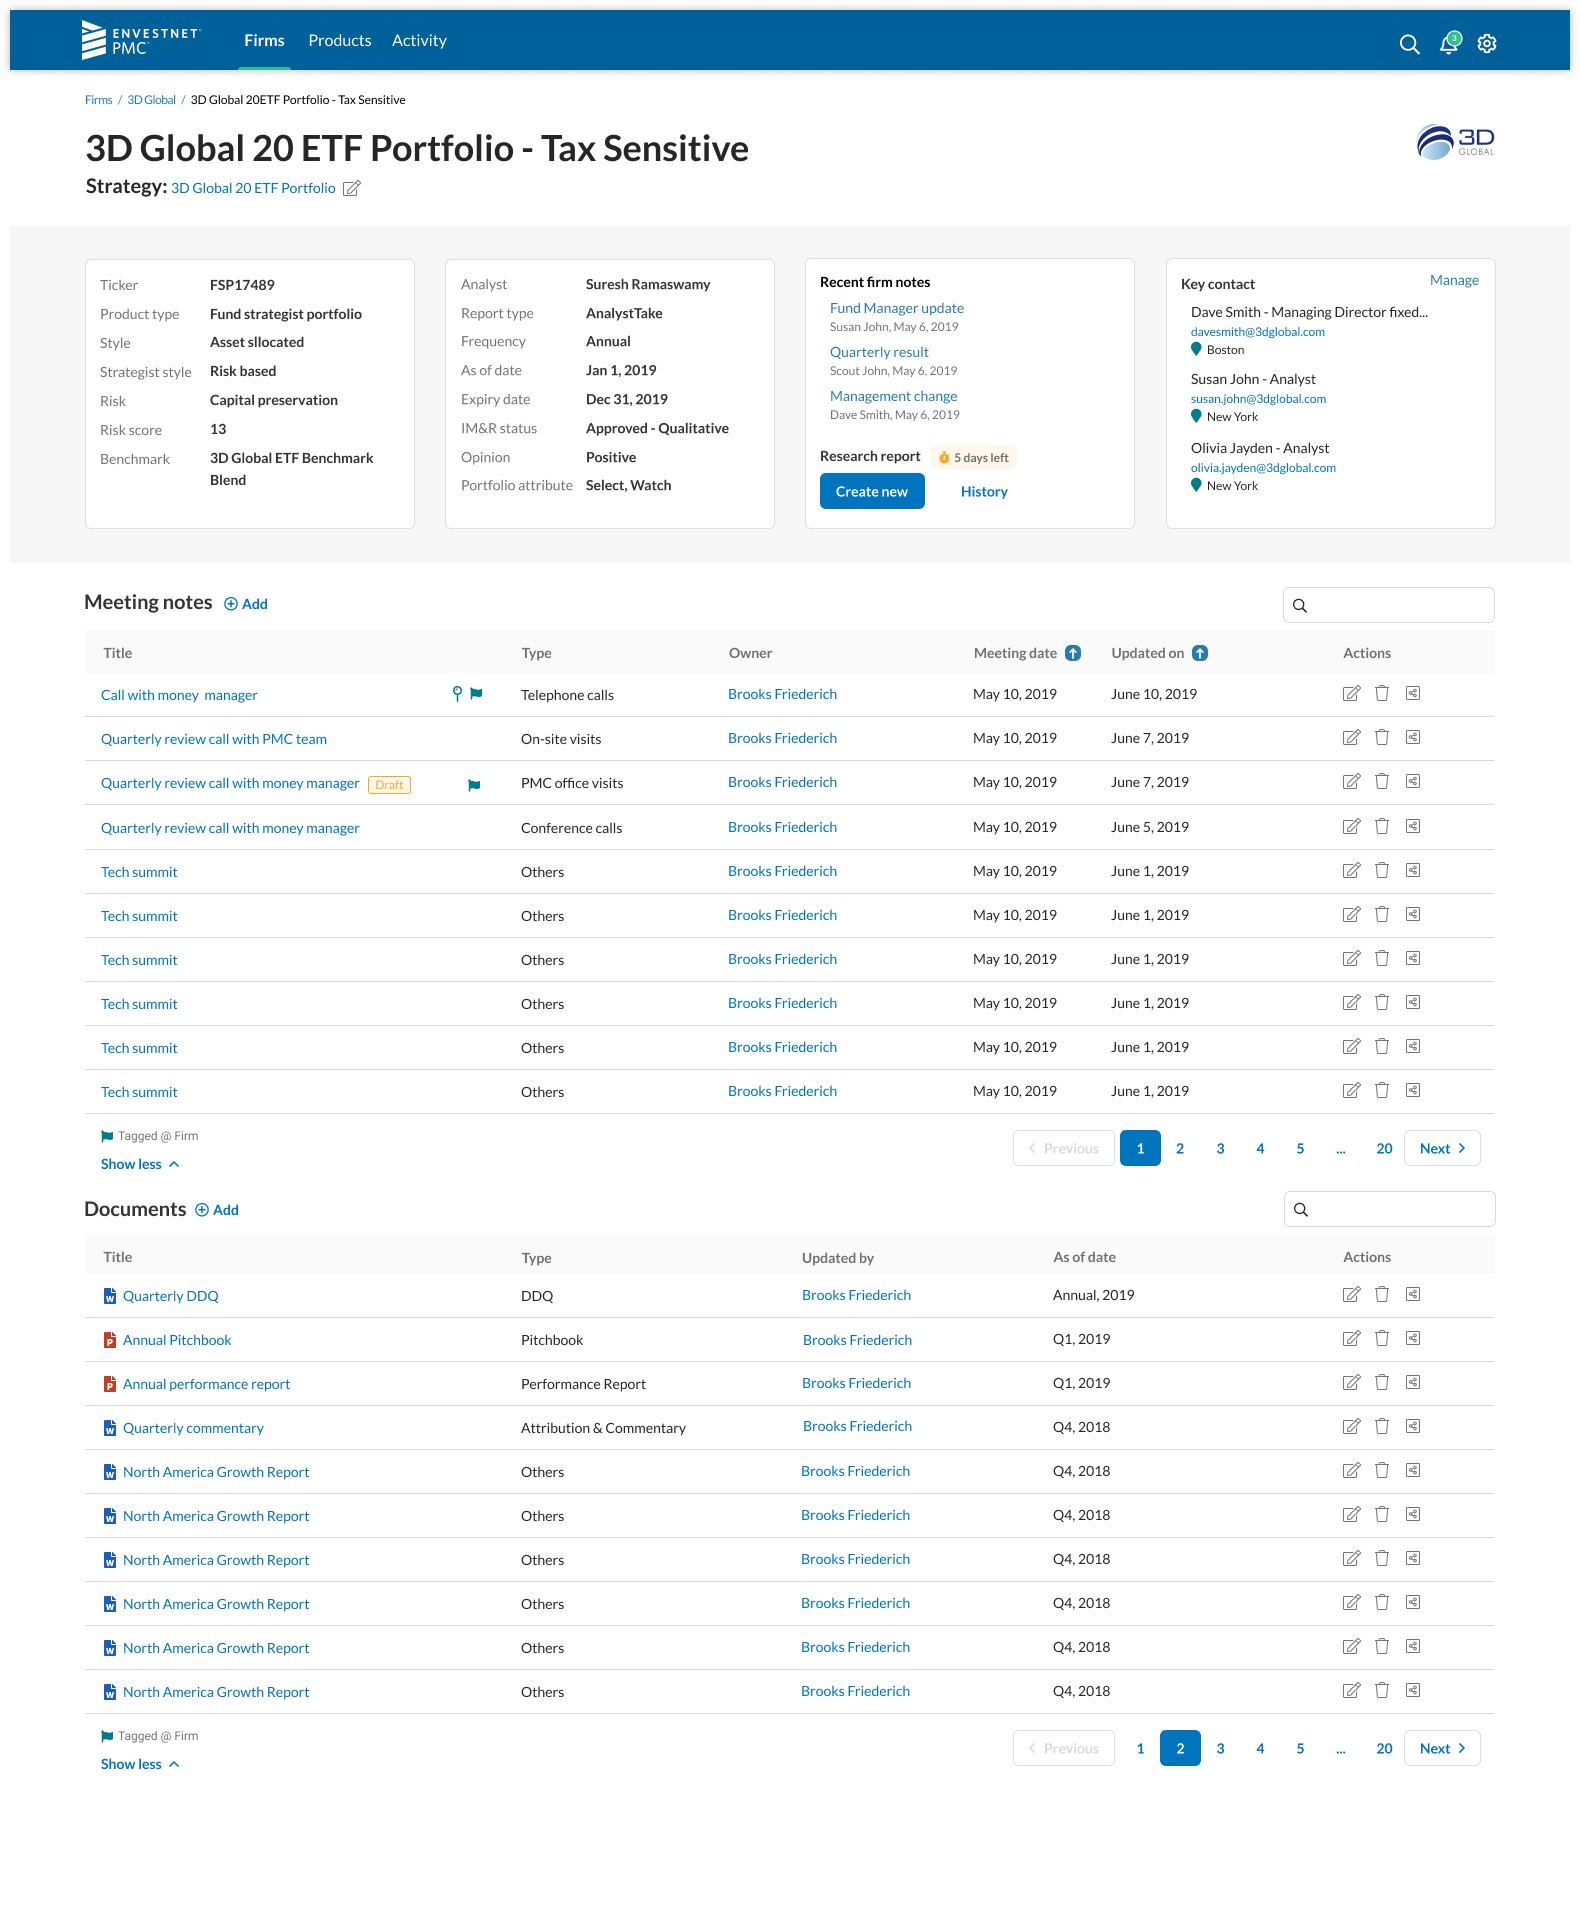The image size is (1580, 1913).
Task: Edit the PMC office visits note
Action: point(1351,782)
